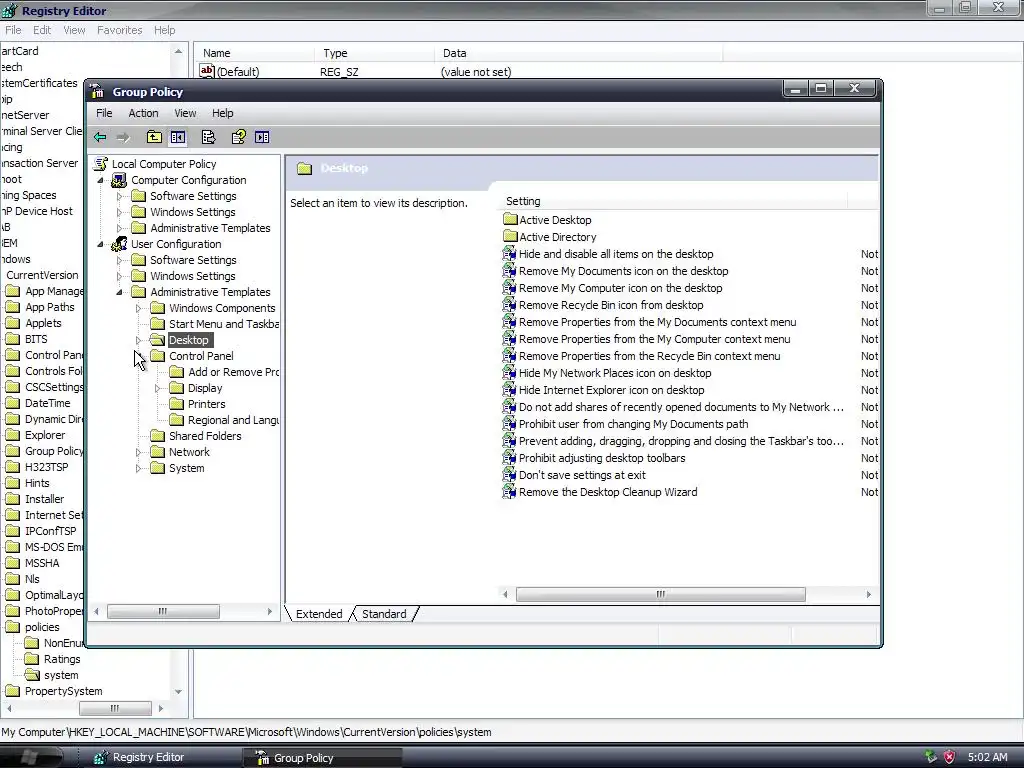Click the (Default) string value icon in Registry Editor

point(207,71)
